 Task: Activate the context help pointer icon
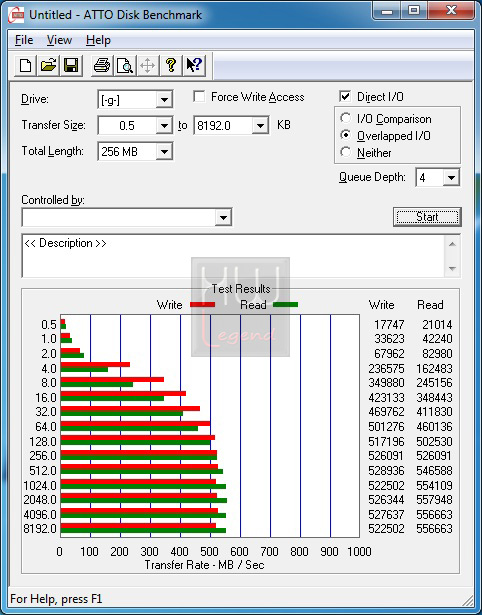pyautogui.click(x=194, y=65)
